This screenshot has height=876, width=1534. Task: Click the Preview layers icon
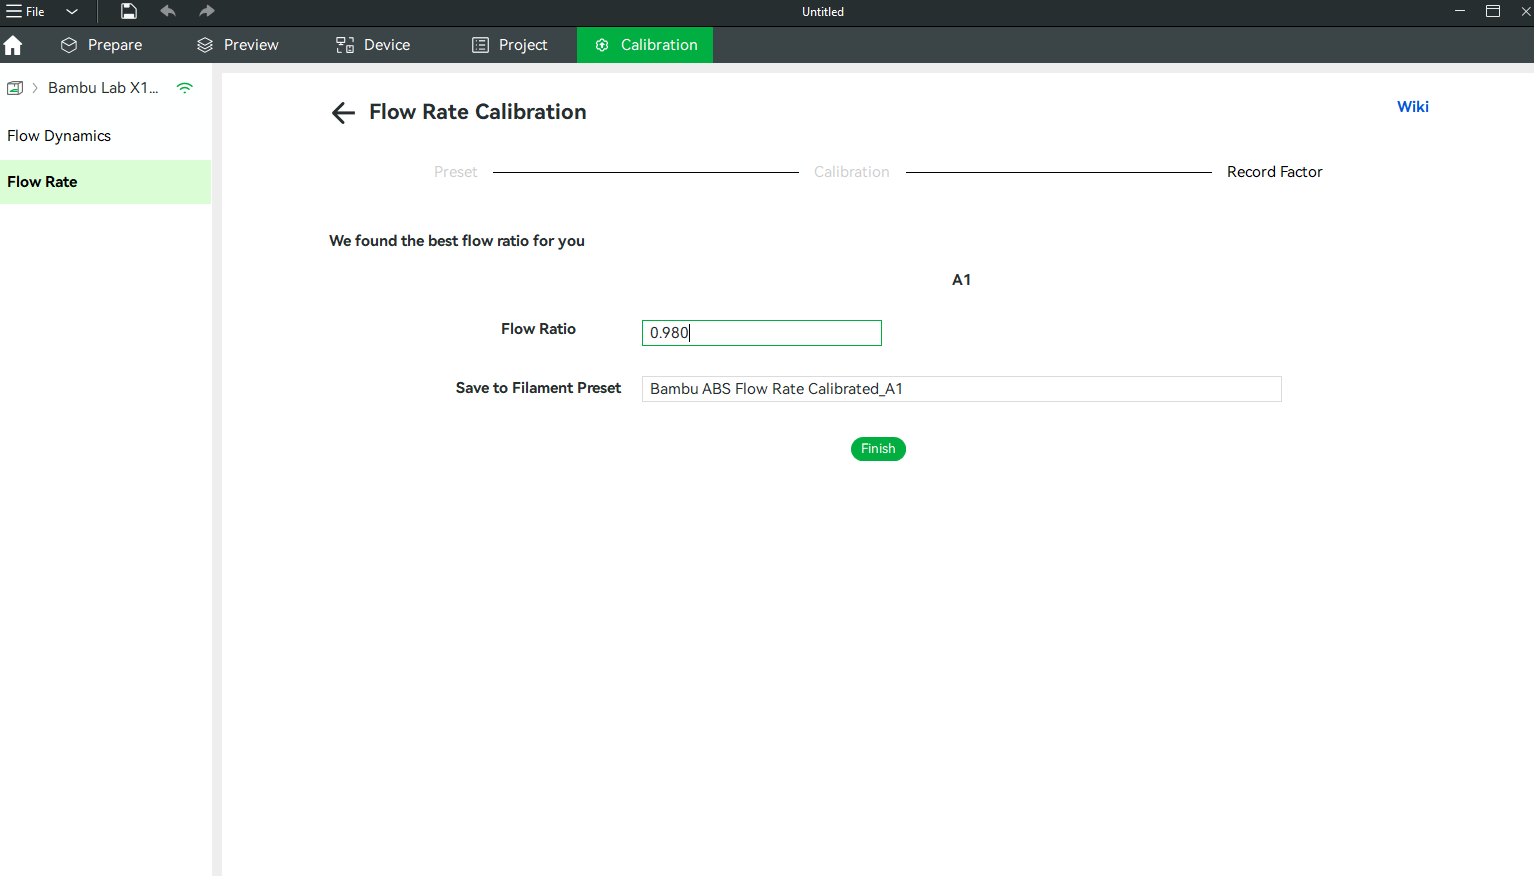click(204, 45)
